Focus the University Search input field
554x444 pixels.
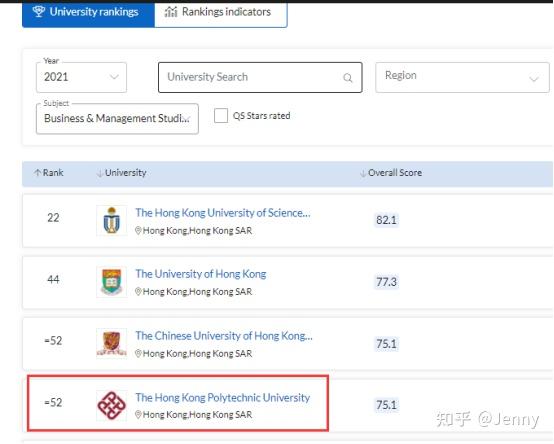pos(260,77)
